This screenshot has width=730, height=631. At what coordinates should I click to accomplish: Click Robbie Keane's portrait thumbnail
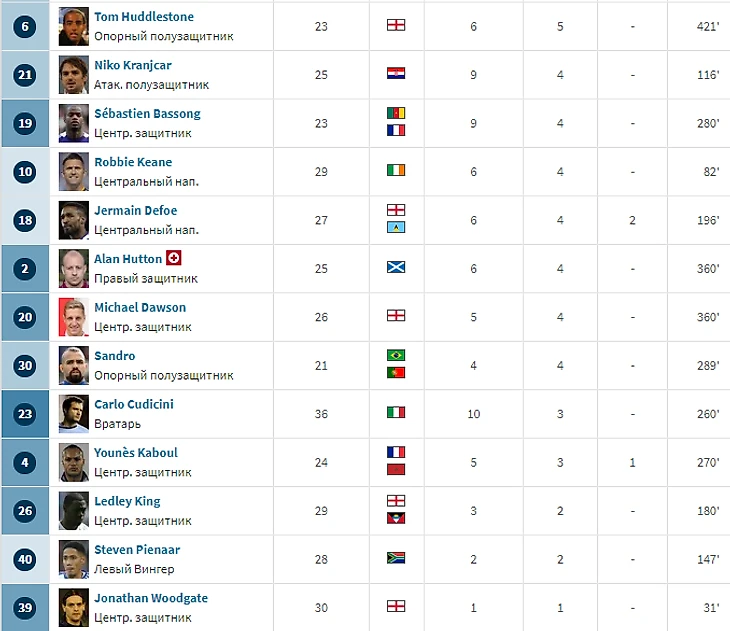coord(72,171)
